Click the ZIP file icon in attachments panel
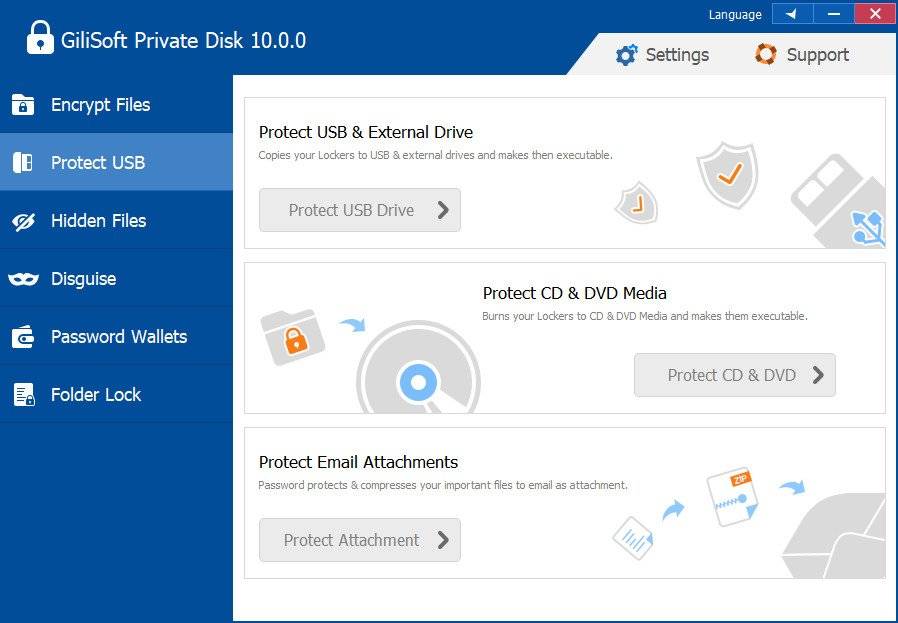Screen dimensions: 898x623 pyautogui.click(x=734, y=496)
